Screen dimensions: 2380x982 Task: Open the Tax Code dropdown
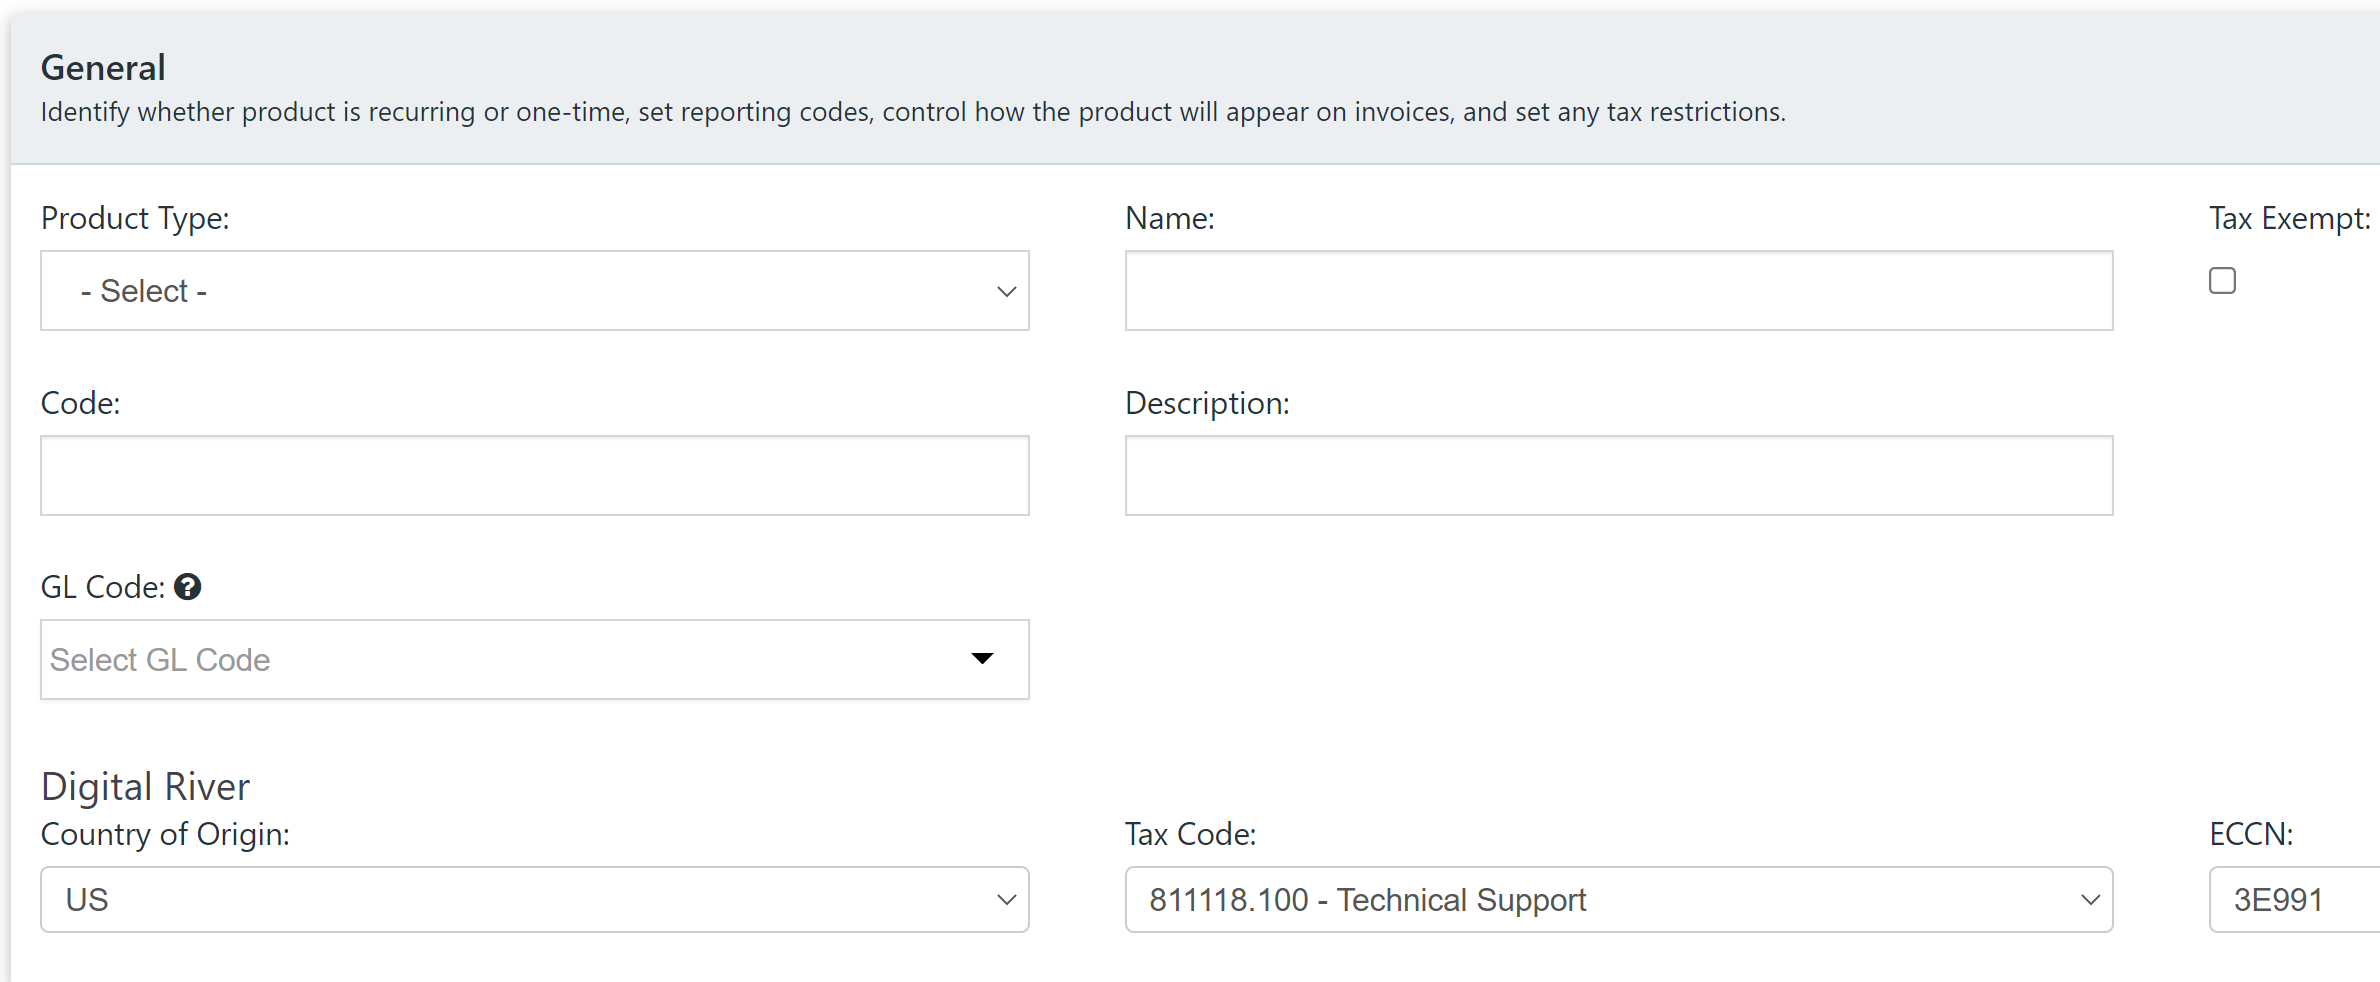[1619, 900]
